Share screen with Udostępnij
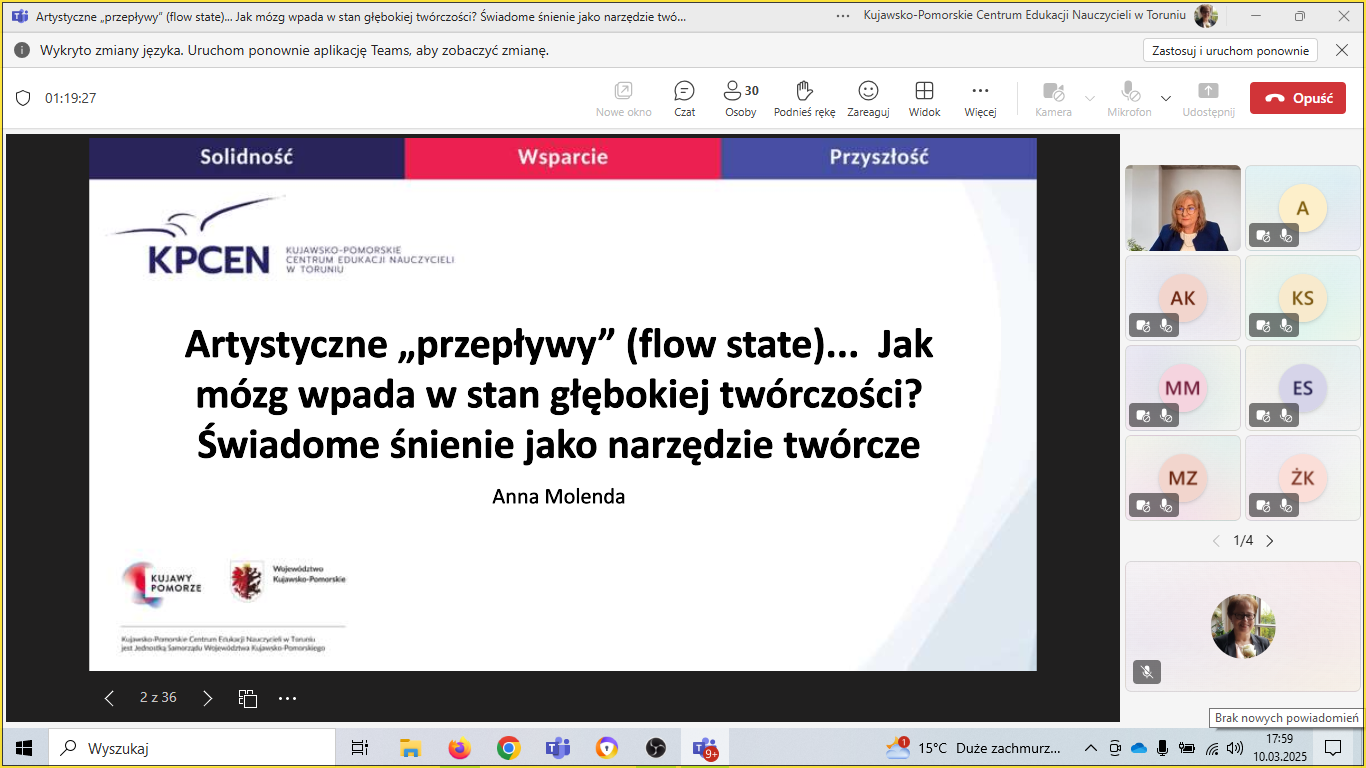The width and height of the screenshot is (1366, 768). tap(1208, 98)
